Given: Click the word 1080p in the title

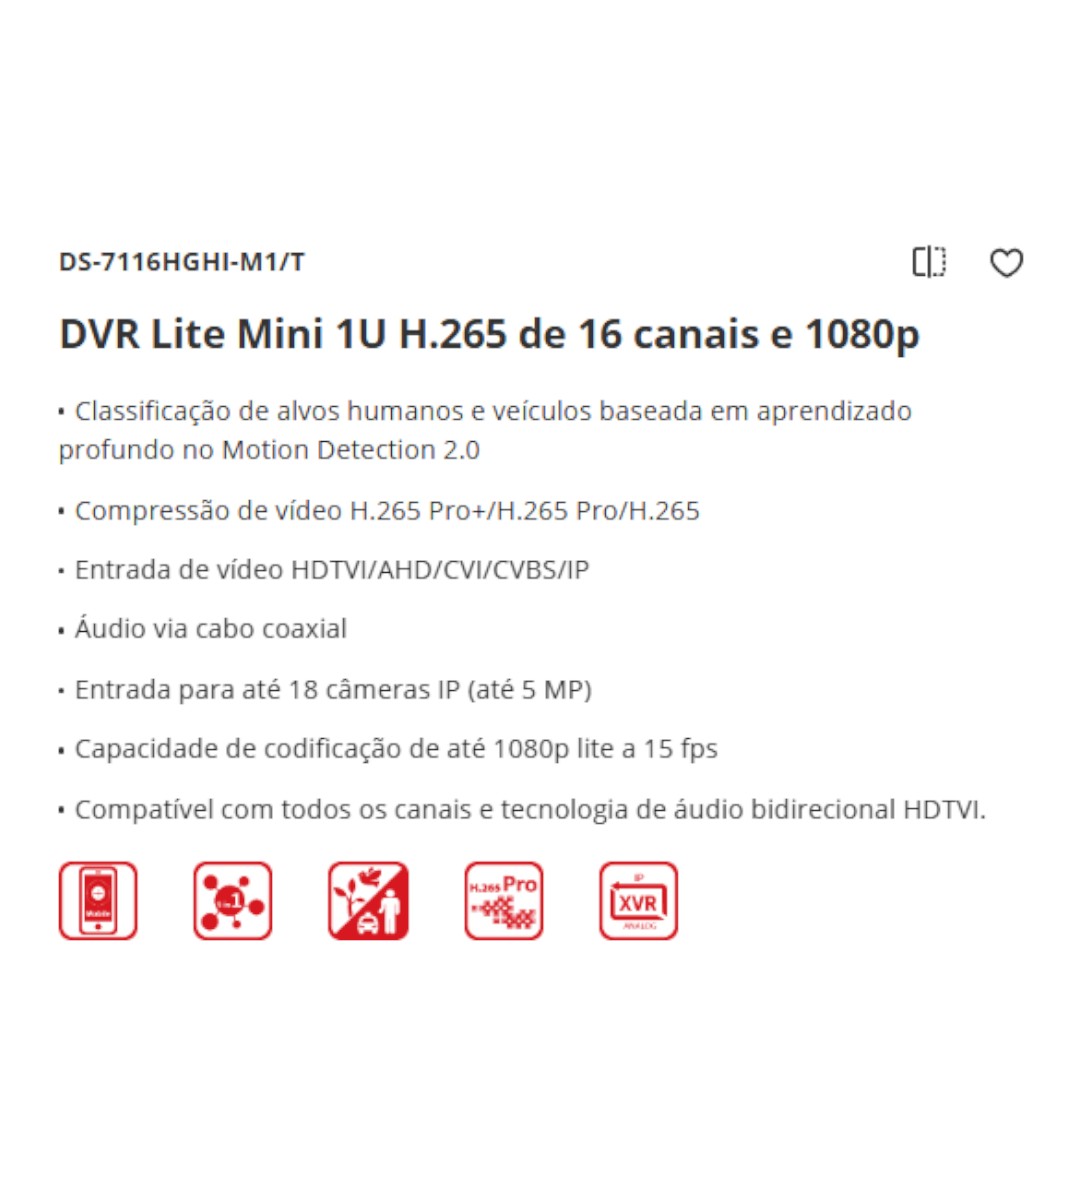Looking at the screenshot, I should (862, 334).
